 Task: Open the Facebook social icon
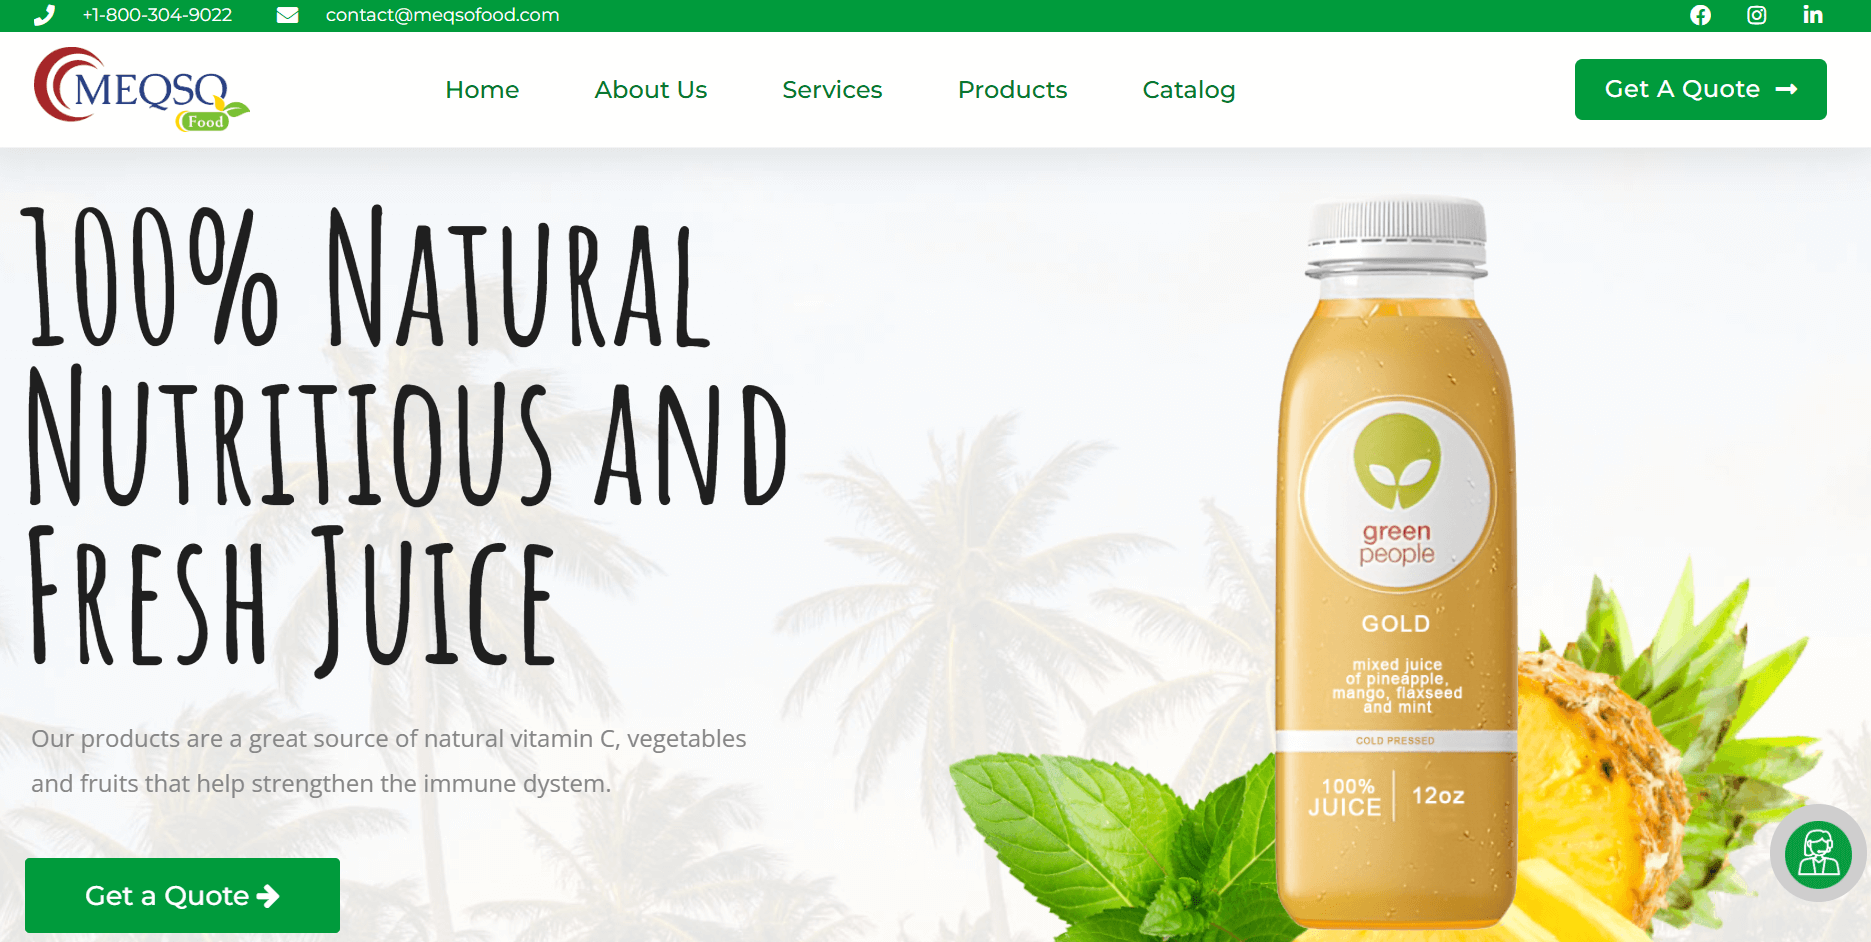tap(1700, 15)
